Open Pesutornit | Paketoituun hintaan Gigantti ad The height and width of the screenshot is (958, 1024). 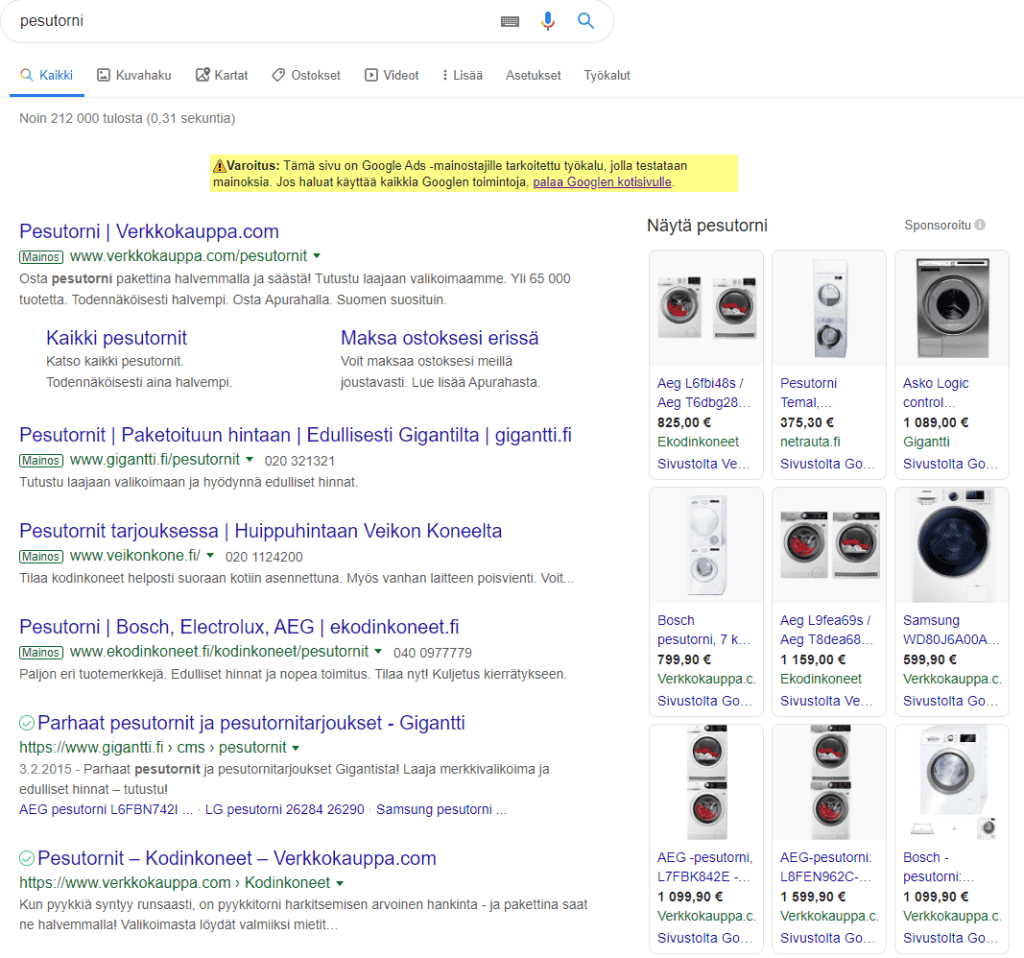295,435
